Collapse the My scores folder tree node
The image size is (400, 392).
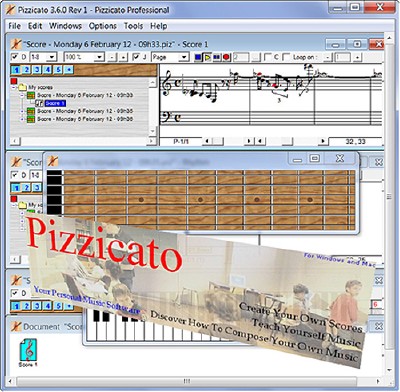tap(14, 87)
